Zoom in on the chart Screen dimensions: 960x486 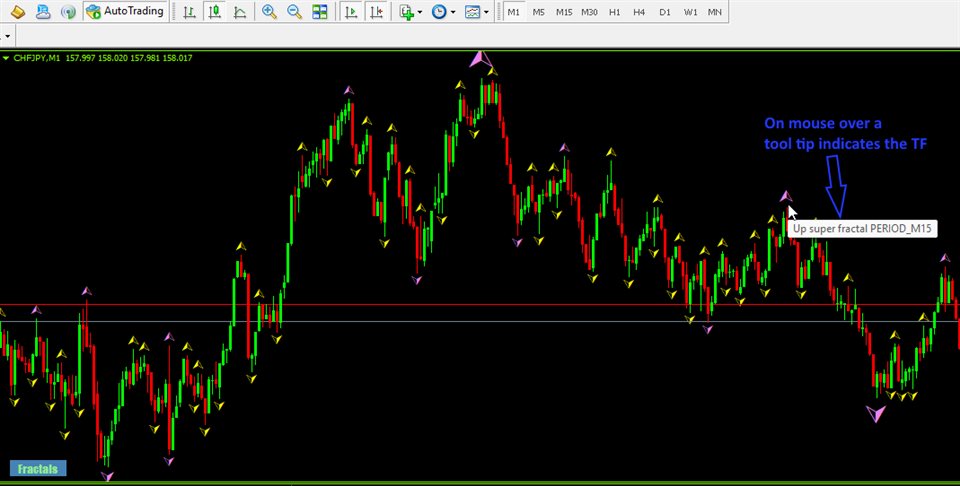coord(269,12)
